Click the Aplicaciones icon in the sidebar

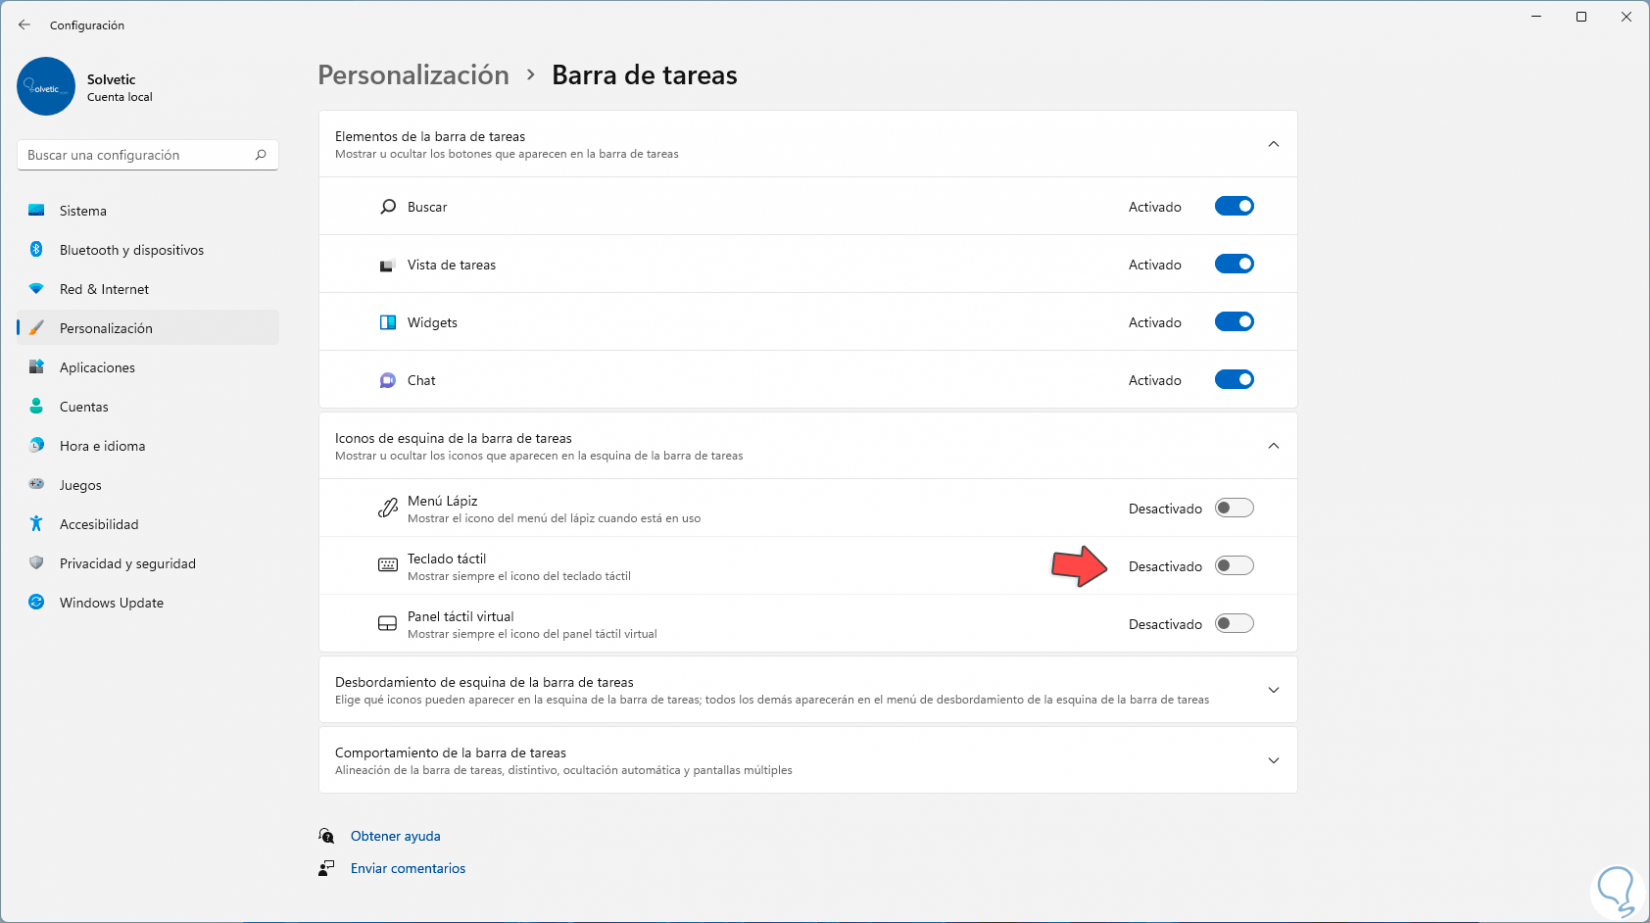click(x=36, y=367)
